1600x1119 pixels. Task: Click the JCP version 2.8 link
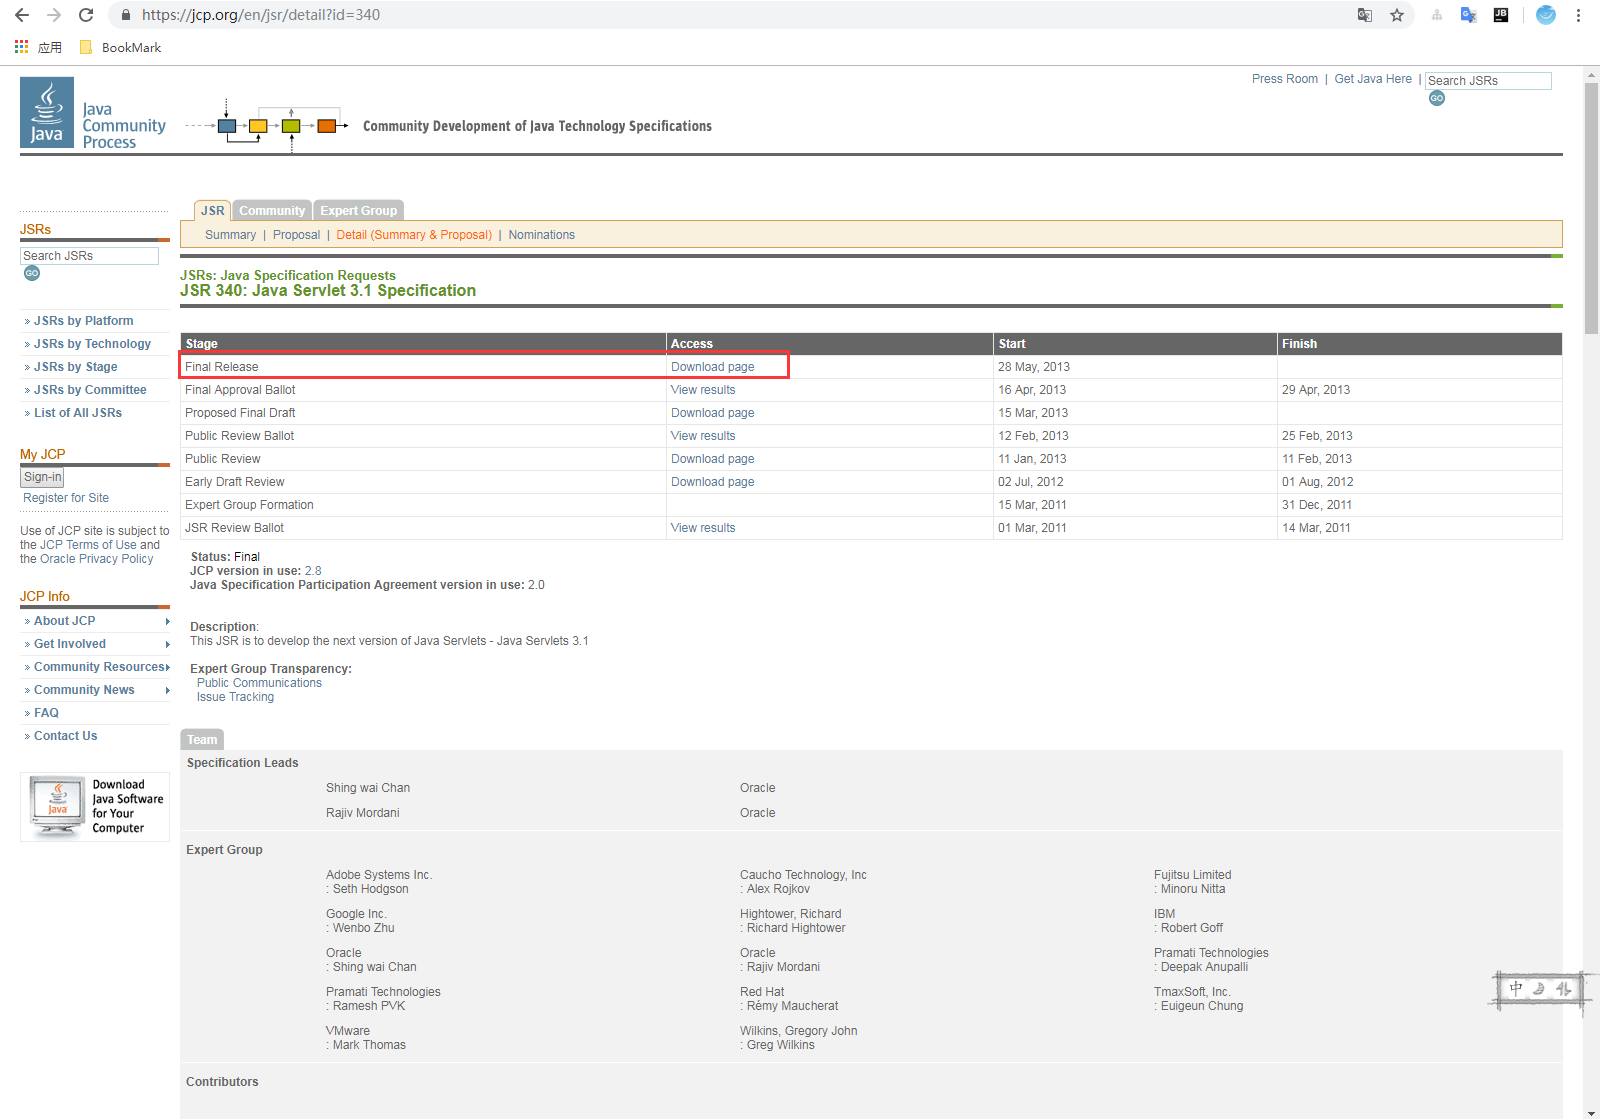point(313,571)
